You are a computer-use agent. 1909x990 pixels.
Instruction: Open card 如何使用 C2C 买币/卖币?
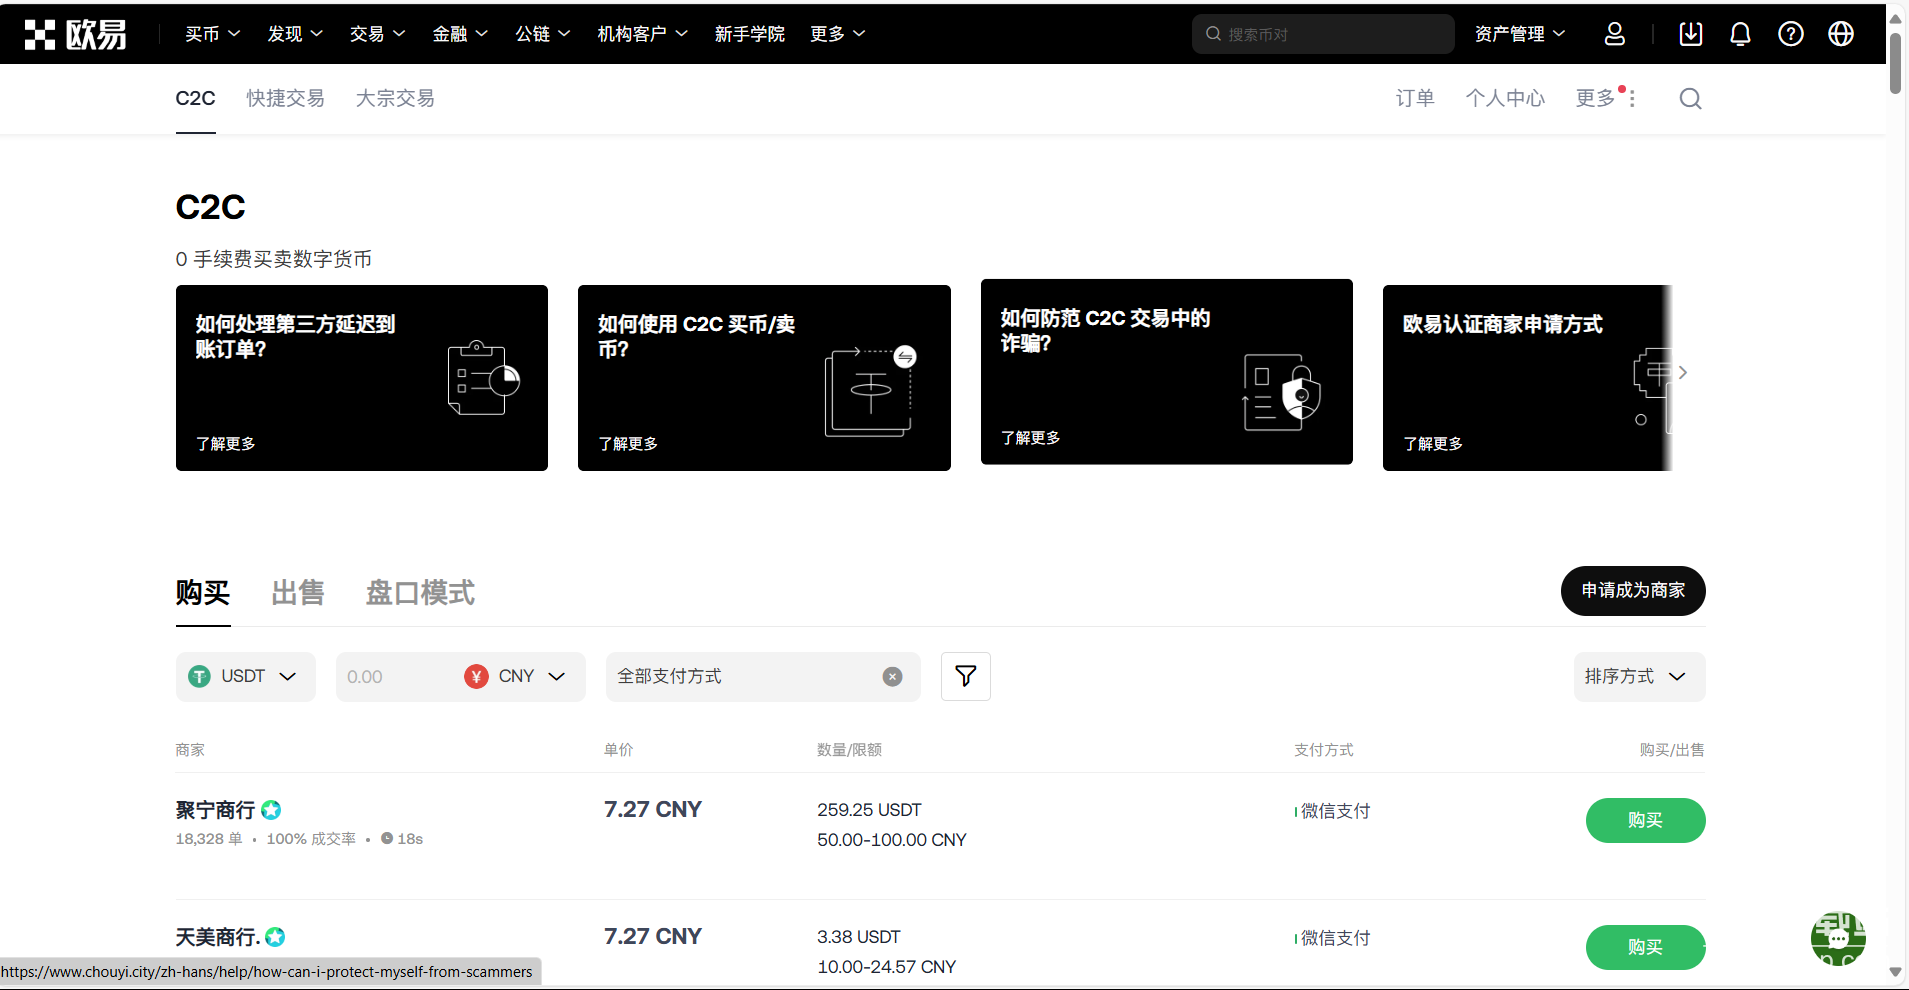point(764,378)
